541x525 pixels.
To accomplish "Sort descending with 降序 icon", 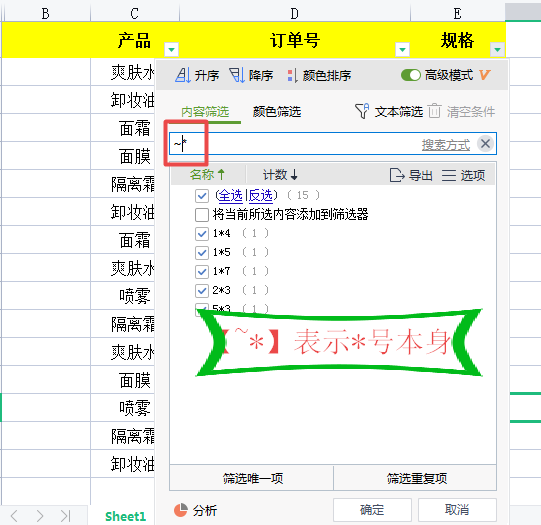I will 237,75.
